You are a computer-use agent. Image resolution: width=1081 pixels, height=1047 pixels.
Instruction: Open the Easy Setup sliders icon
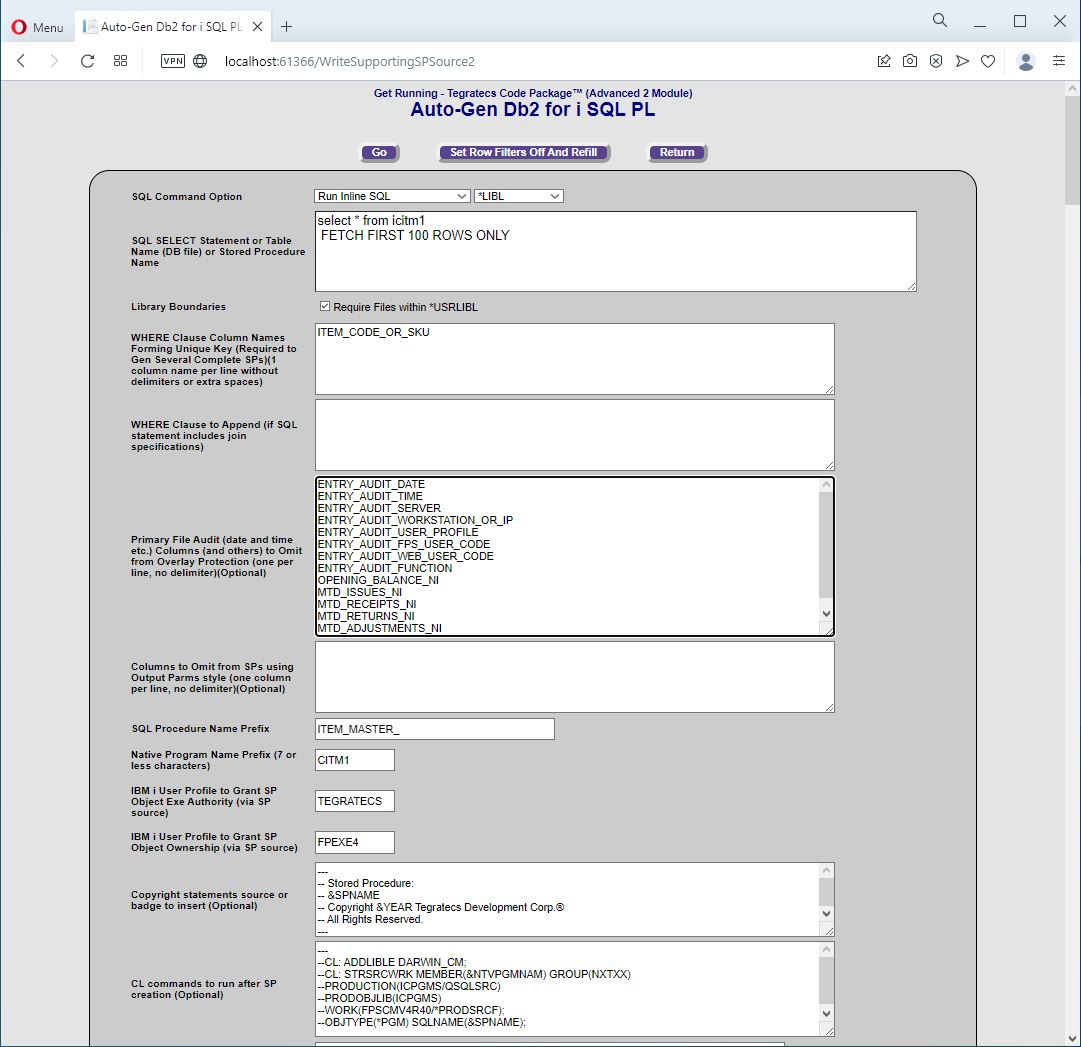[1059, 61]
